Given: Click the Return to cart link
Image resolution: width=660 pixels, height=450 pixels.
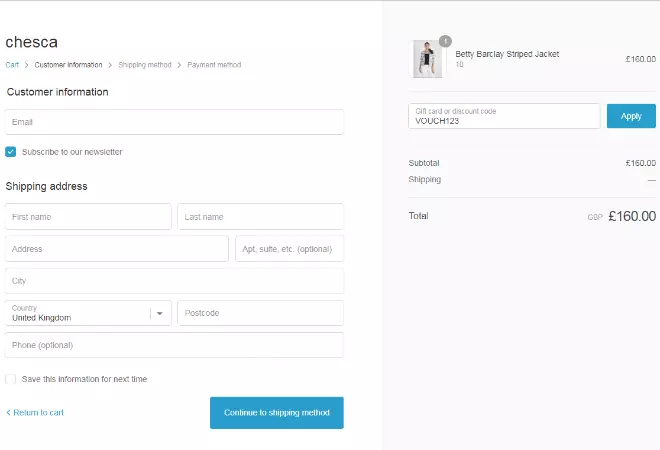Looking at the screenshot, I should (x=36, y=412).
